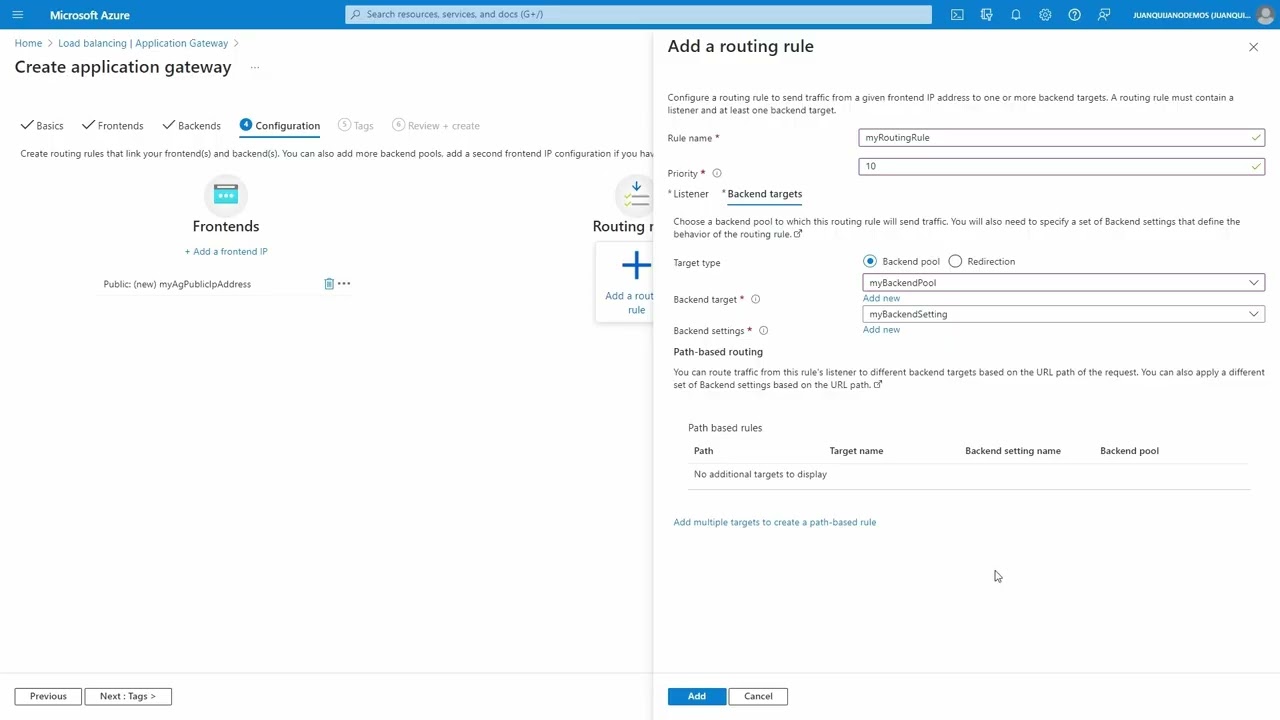Go to the Frontends wizard step
This screenshot has width=1280, height=720.
120,126
